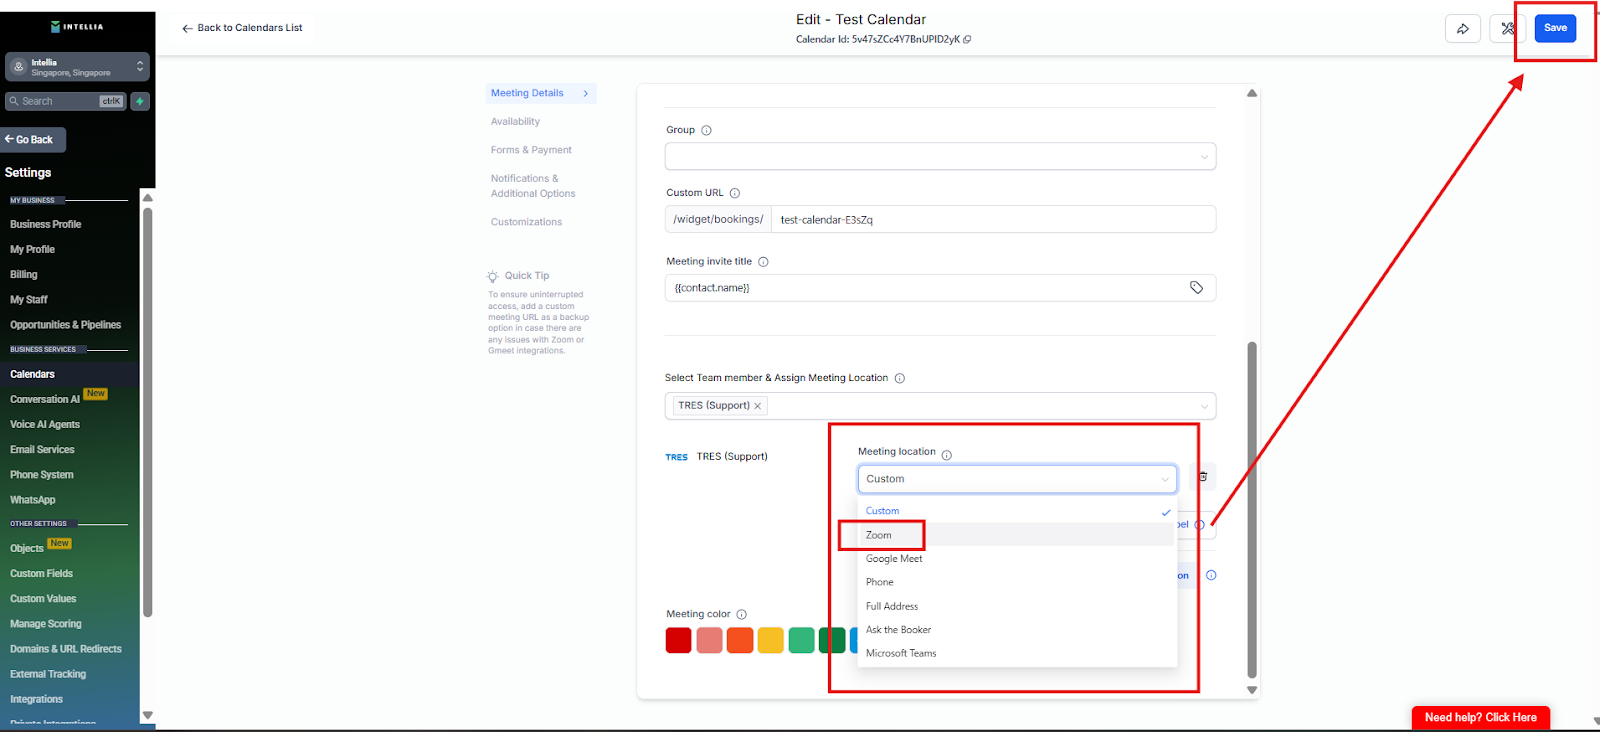Click info icon beside Select Team member label

900,378
